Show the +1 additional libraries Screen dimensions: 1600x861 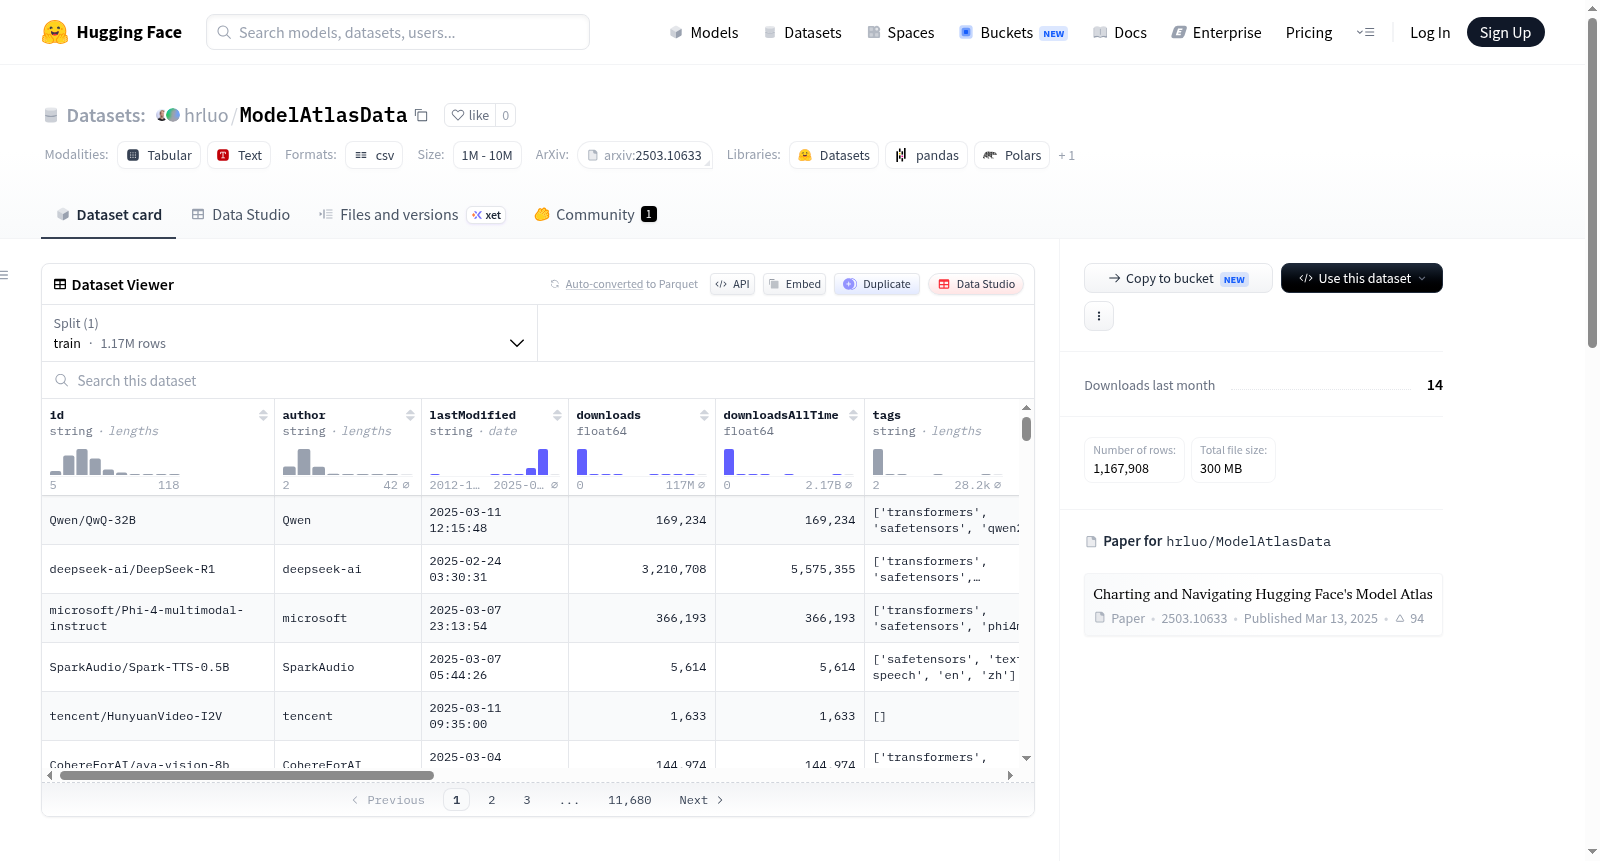(x=1067, y=155)
